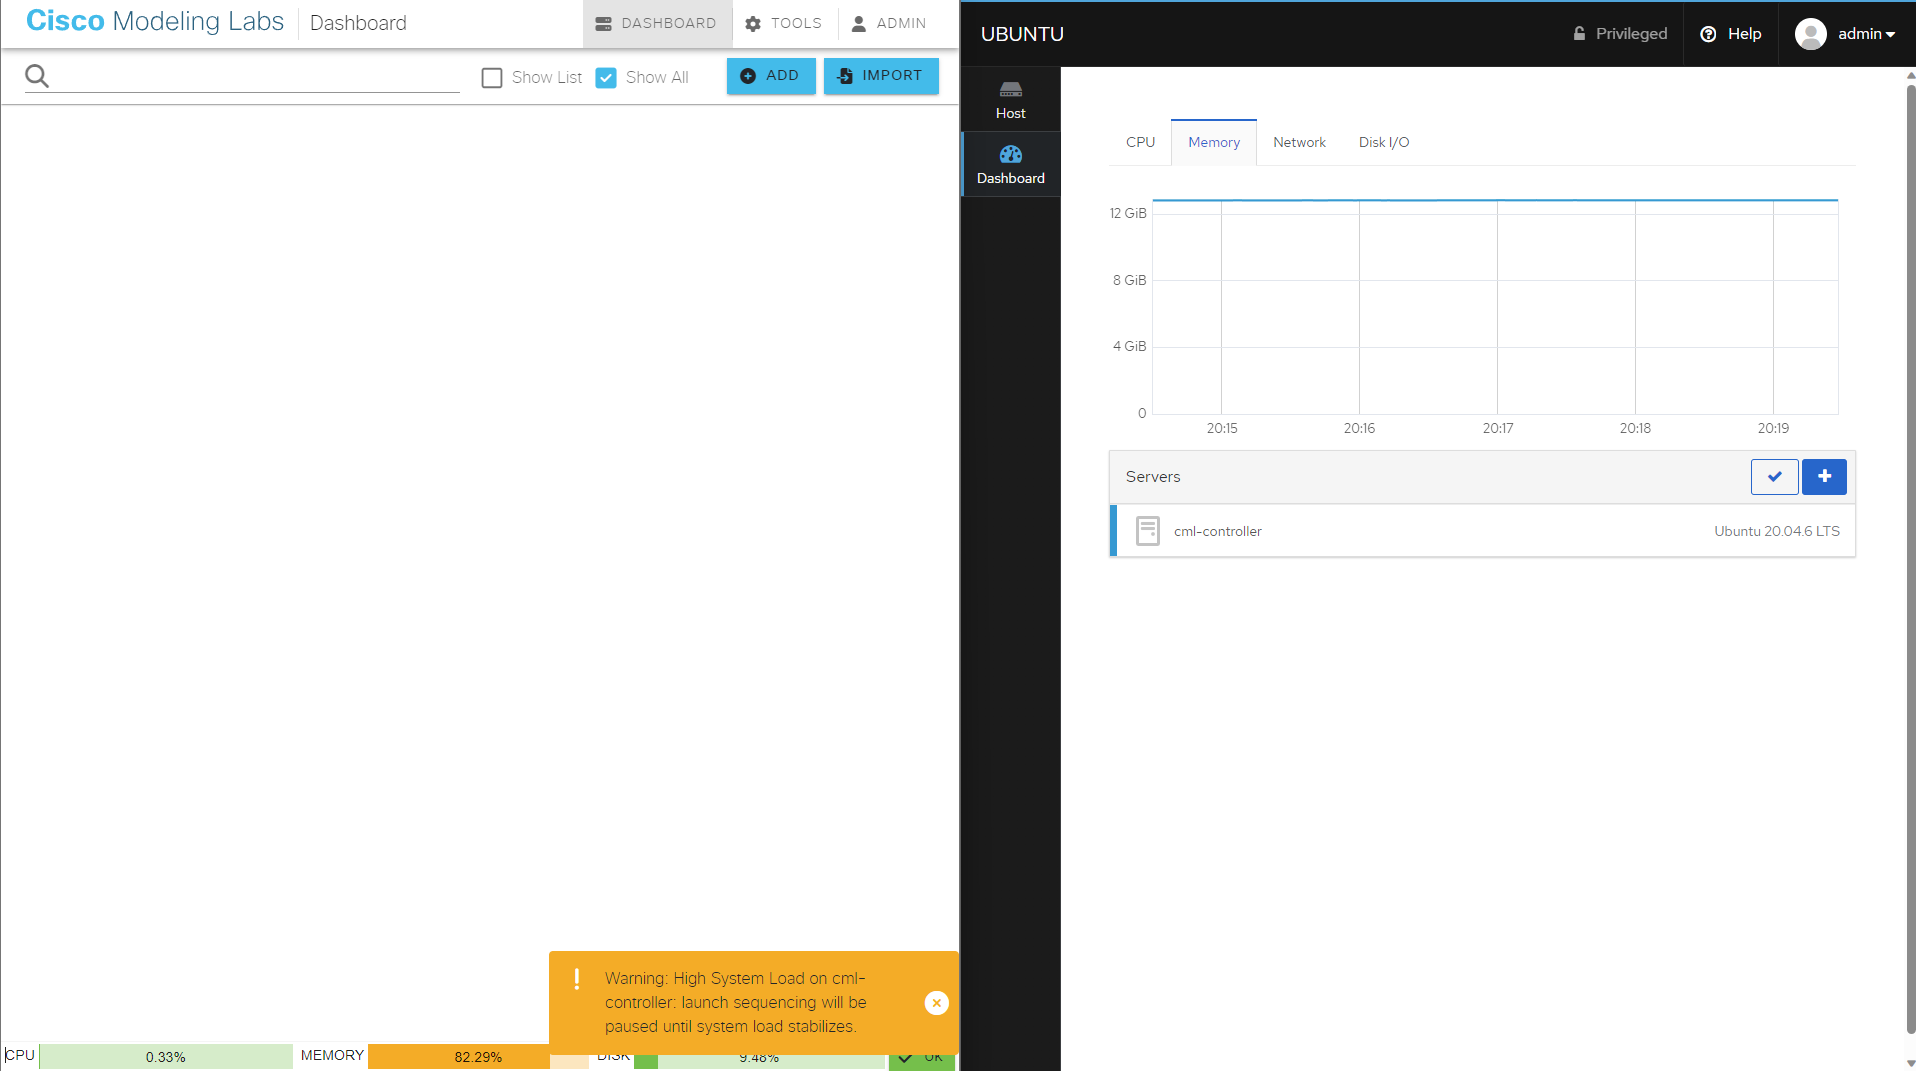Click the IMPORT button
Screen dimensions: 1916x1071
[x=881, y=76]
